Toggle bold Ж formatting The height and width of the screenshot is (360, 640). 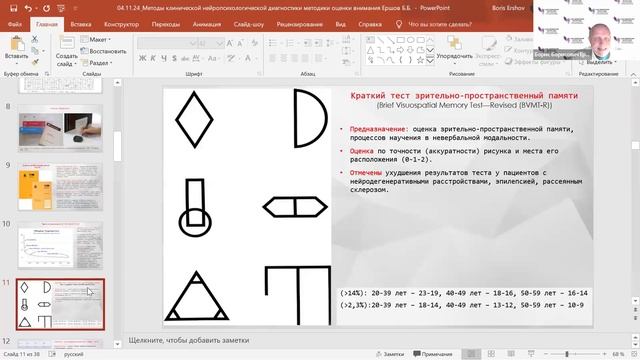click(x=142, y=58)
